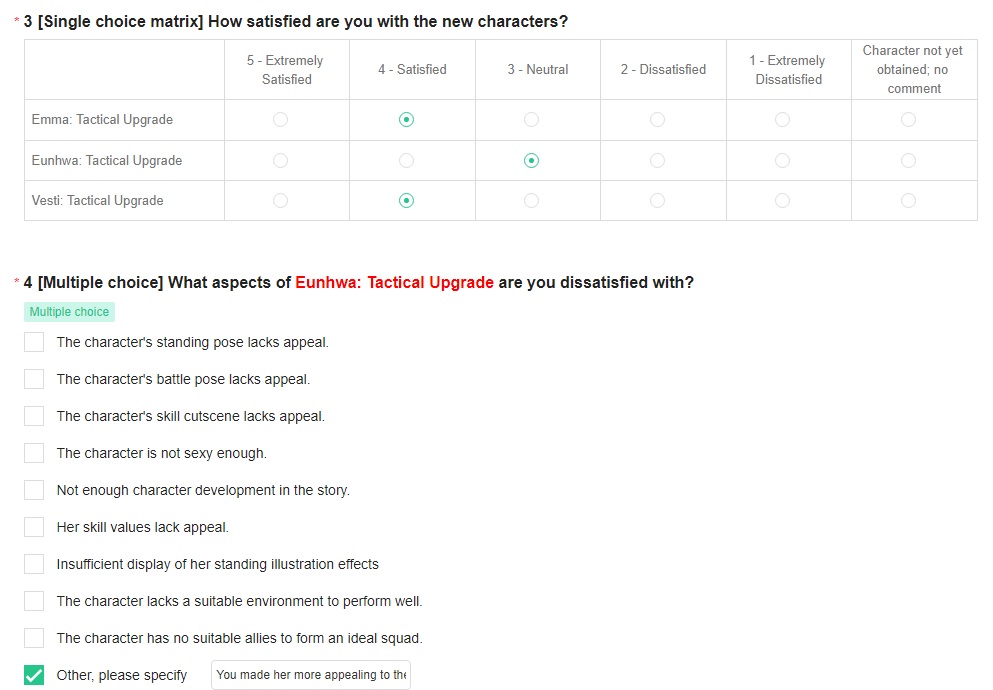Screen dimensions: 993x690
Task: Check 'lacks a suitable environment to perform well'
Action: point(34,601)
